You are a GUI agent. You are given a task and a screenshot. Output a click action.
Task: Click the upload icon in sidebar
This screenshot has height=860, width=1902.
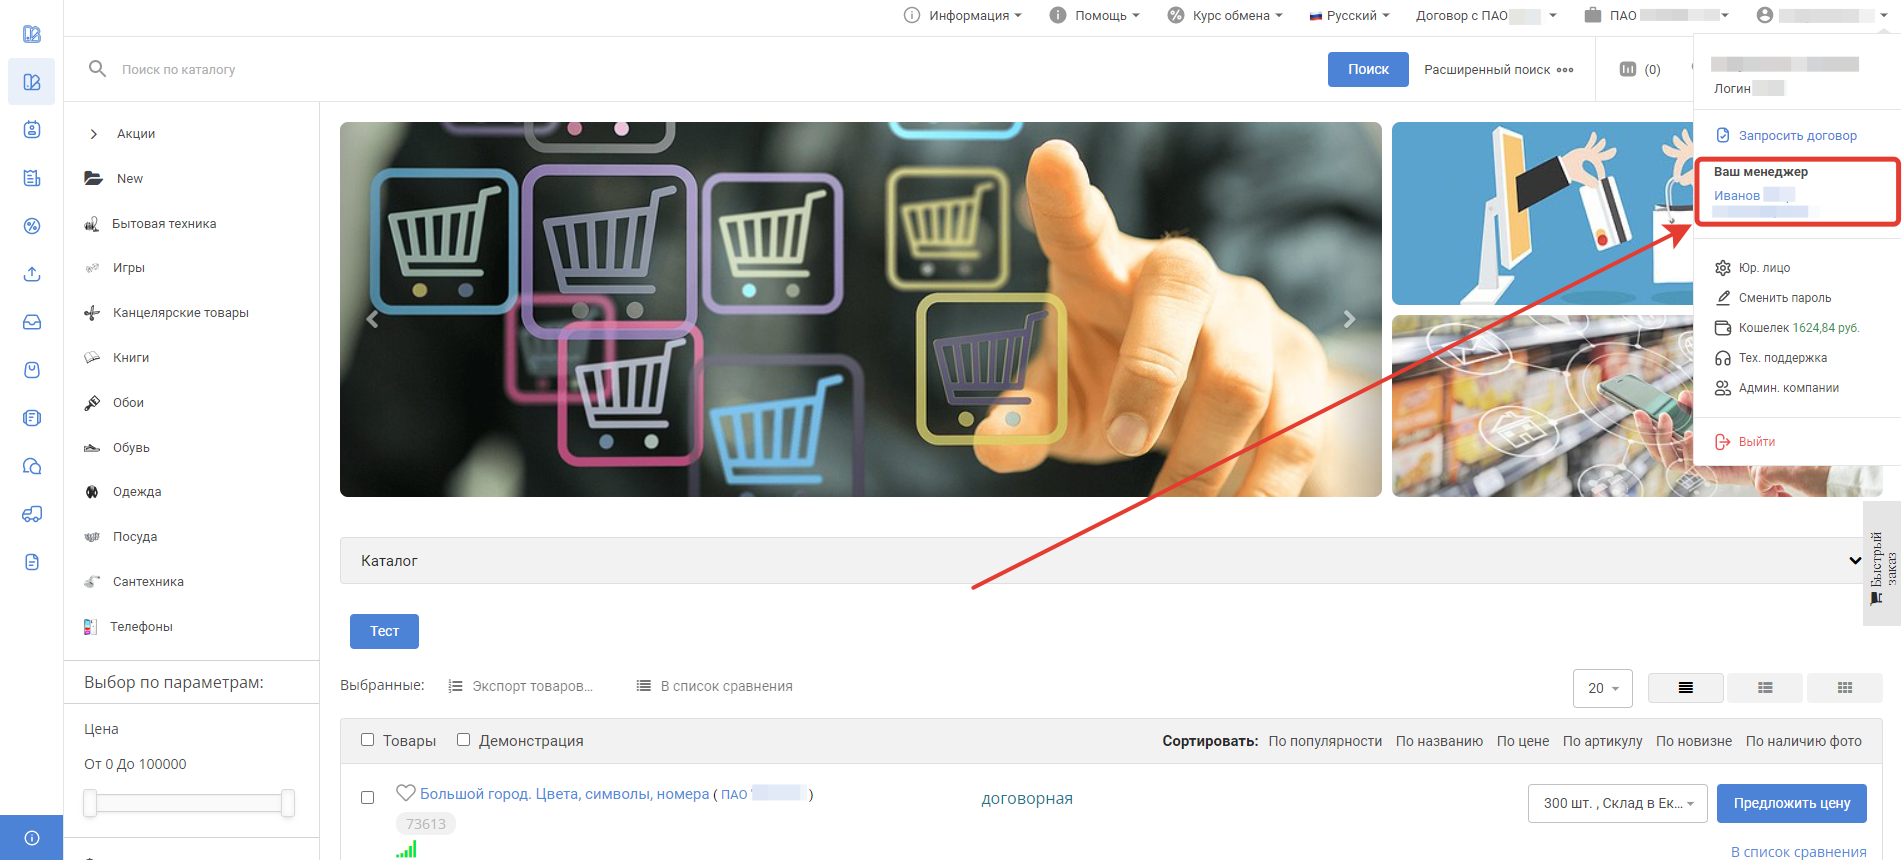click(x=32, y=274)
